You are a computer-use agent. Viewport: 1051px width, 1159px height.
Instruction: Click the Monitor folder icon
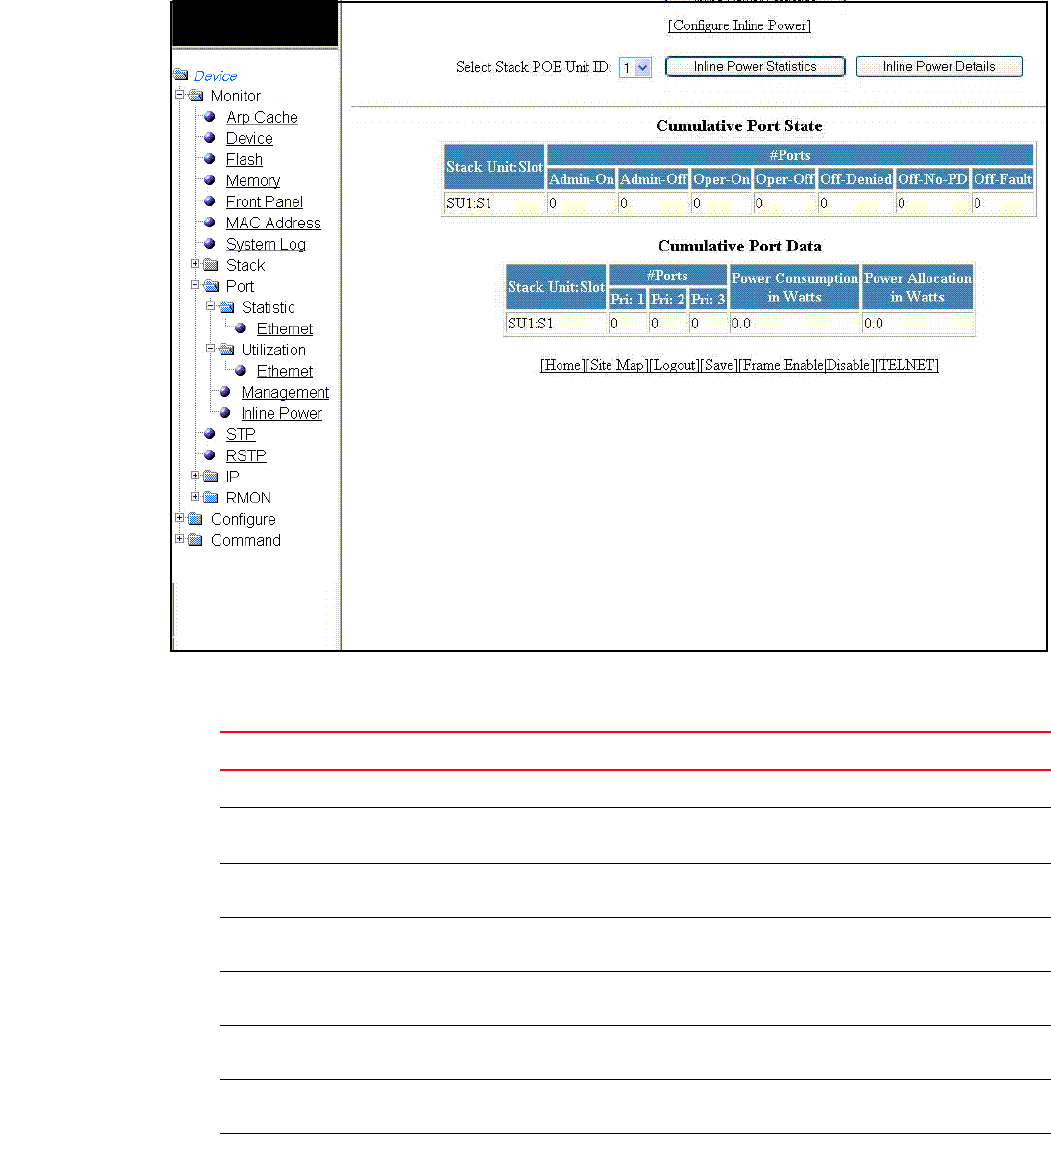[196, 95]
